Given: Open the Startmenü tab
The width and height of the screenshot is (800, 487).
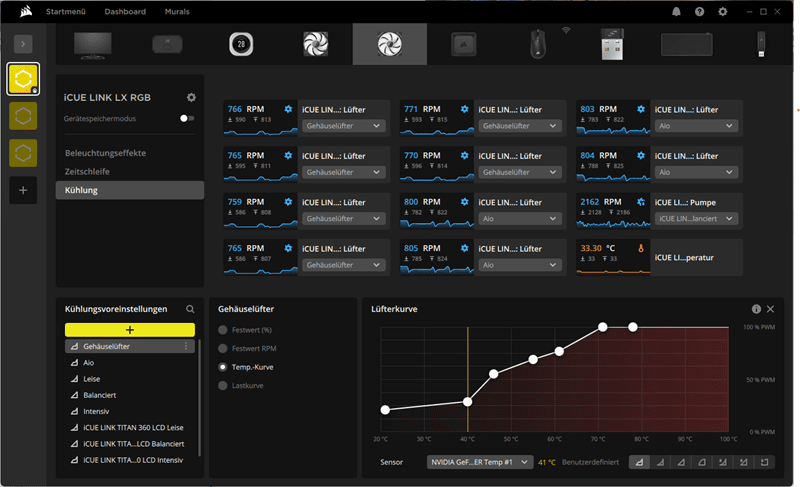Looking at the screenshot, I should (66, 11).
